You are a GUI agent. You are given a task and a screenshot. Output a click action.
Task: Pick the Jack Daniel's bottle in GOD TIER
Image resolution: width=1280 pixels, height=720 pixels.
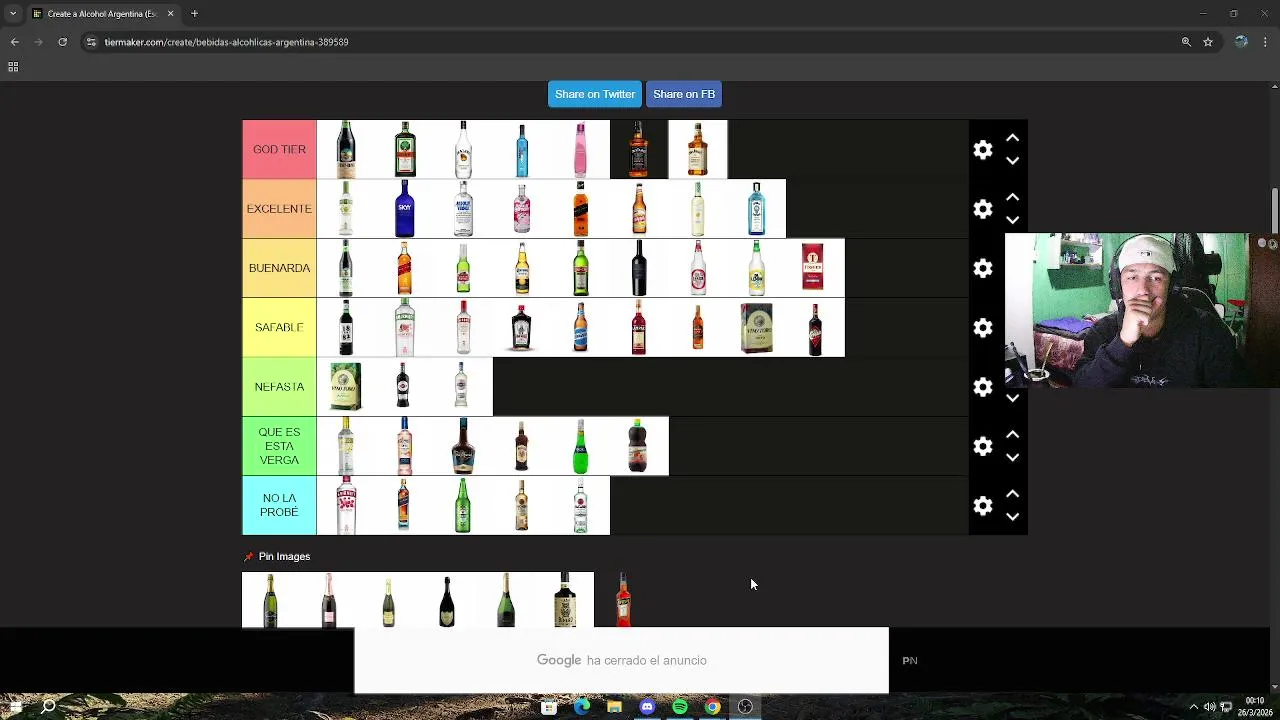coord(638,149)
